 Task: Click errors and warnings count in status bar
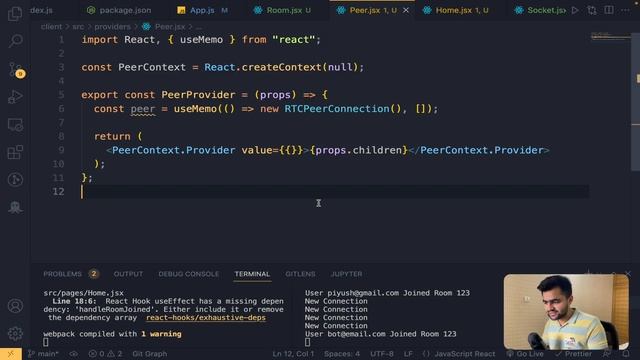[x=105, y=354]
